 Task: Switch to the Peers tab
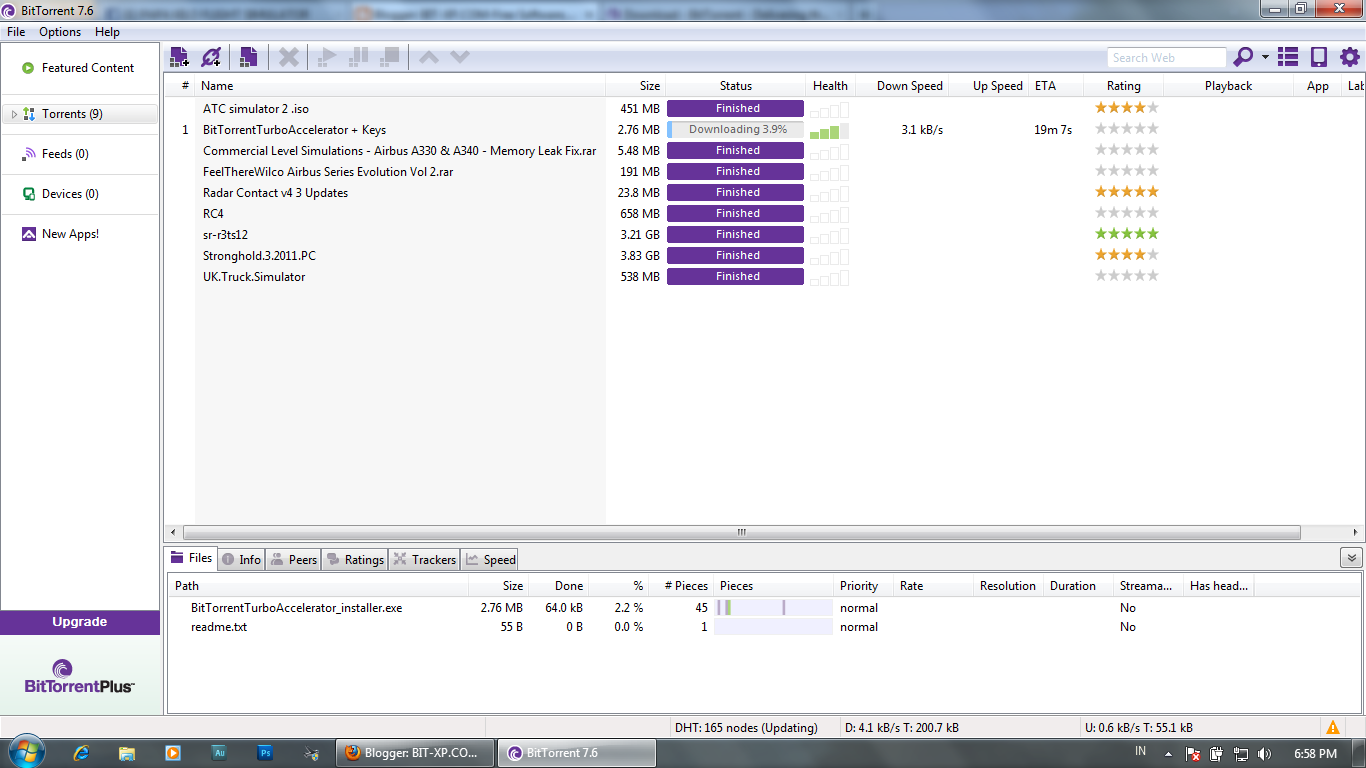pos(294,559)
